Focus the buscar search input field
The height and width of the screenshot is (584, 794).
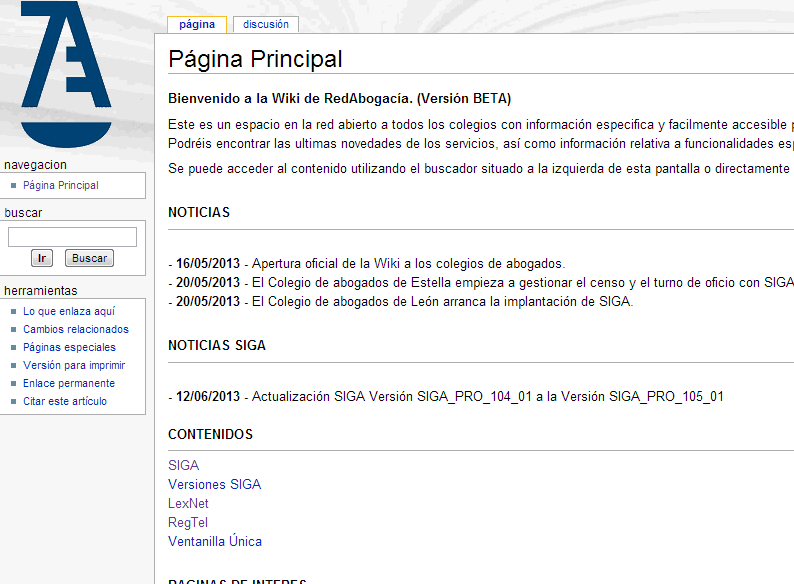(x=72, y=237)
